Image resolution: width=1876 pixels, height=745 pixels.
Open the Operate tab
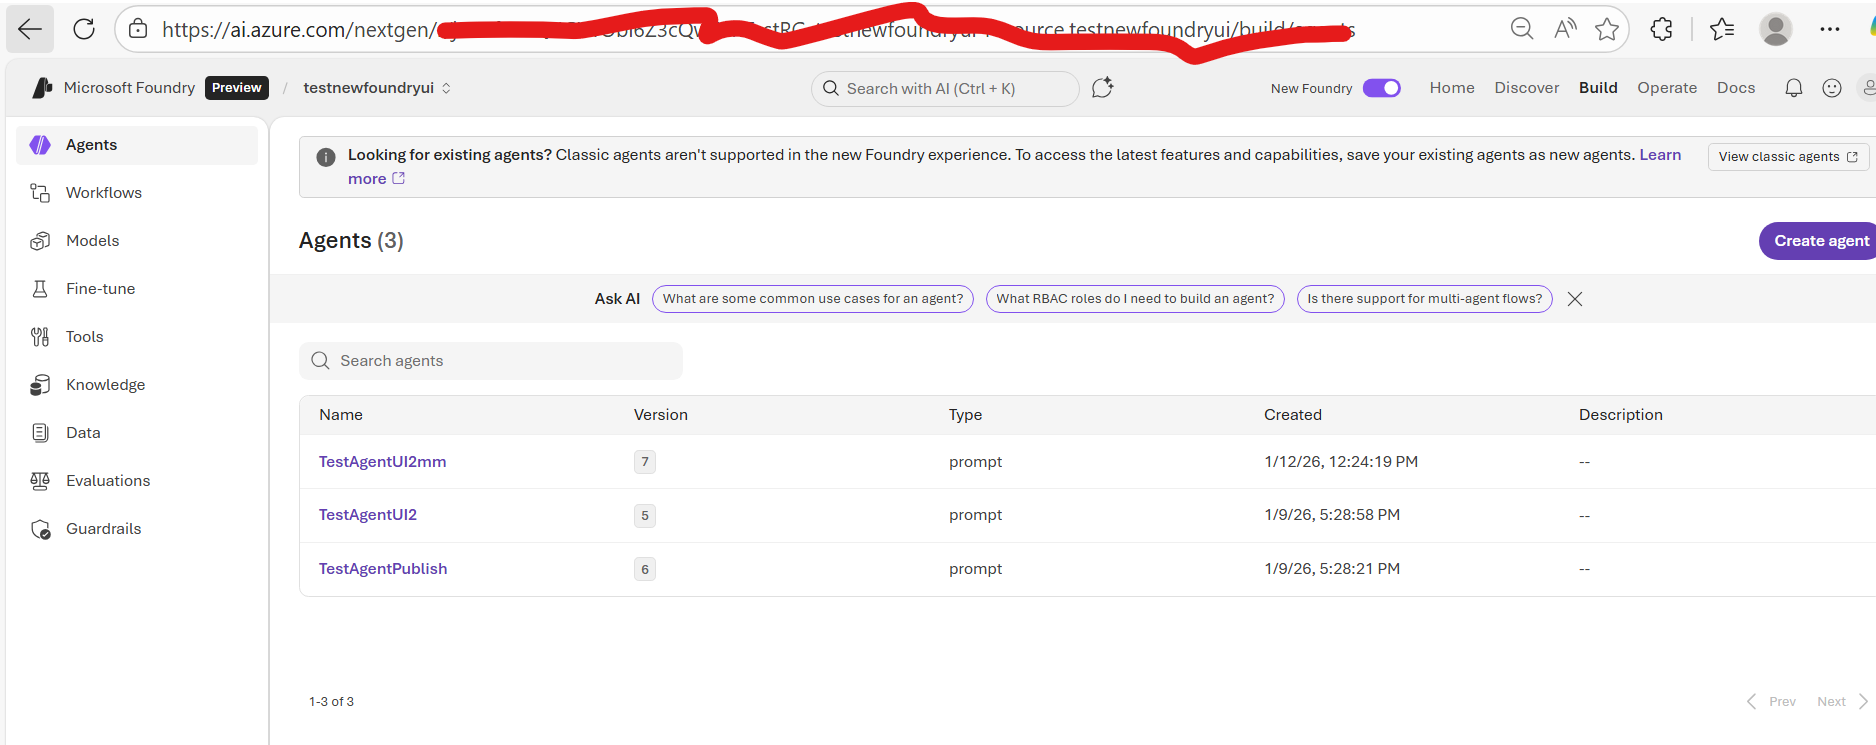click(x=1667, y=88)
